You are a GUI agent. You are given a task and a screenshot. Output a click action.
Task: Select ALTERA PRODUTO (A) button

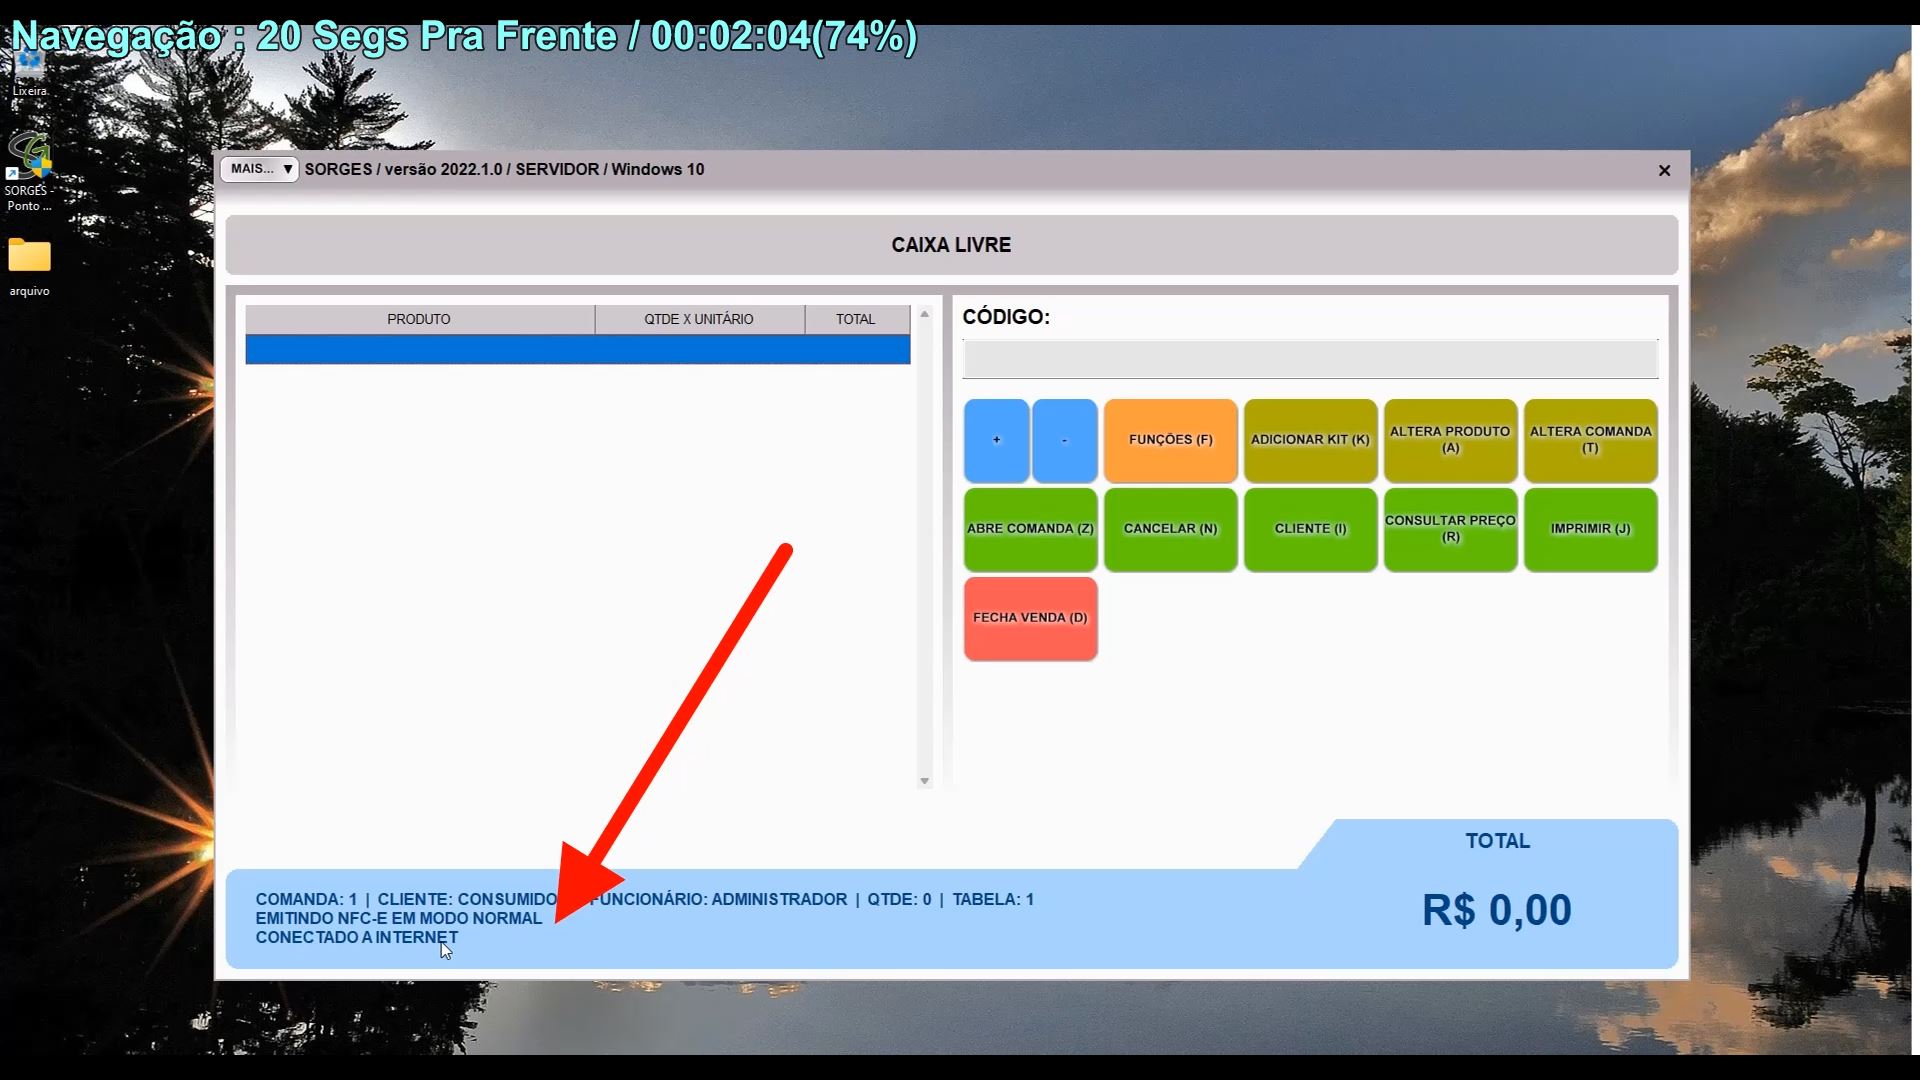[x=1450, y=440]
